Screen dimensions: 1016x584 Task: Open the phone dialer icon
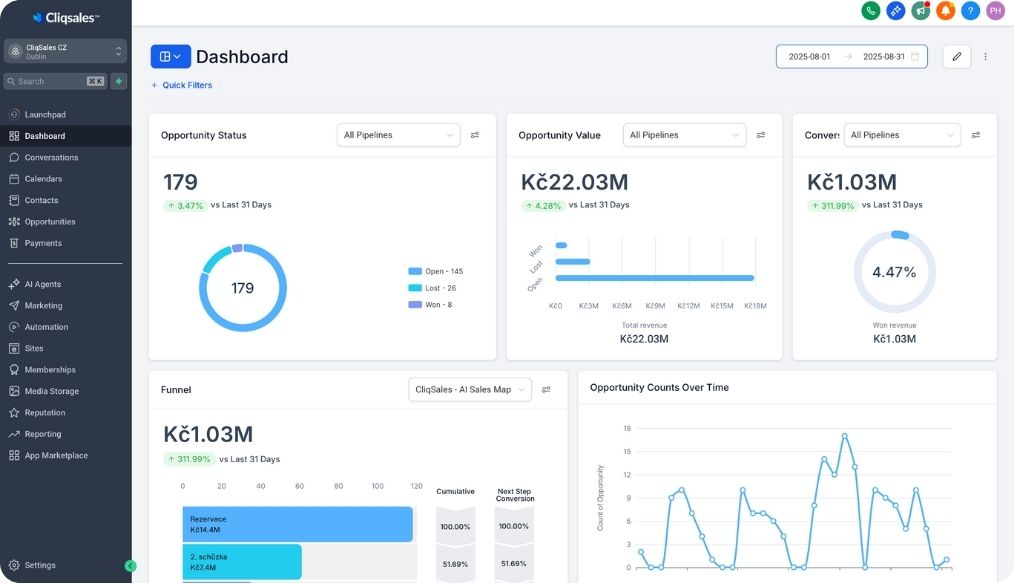(x=870, y=10)
